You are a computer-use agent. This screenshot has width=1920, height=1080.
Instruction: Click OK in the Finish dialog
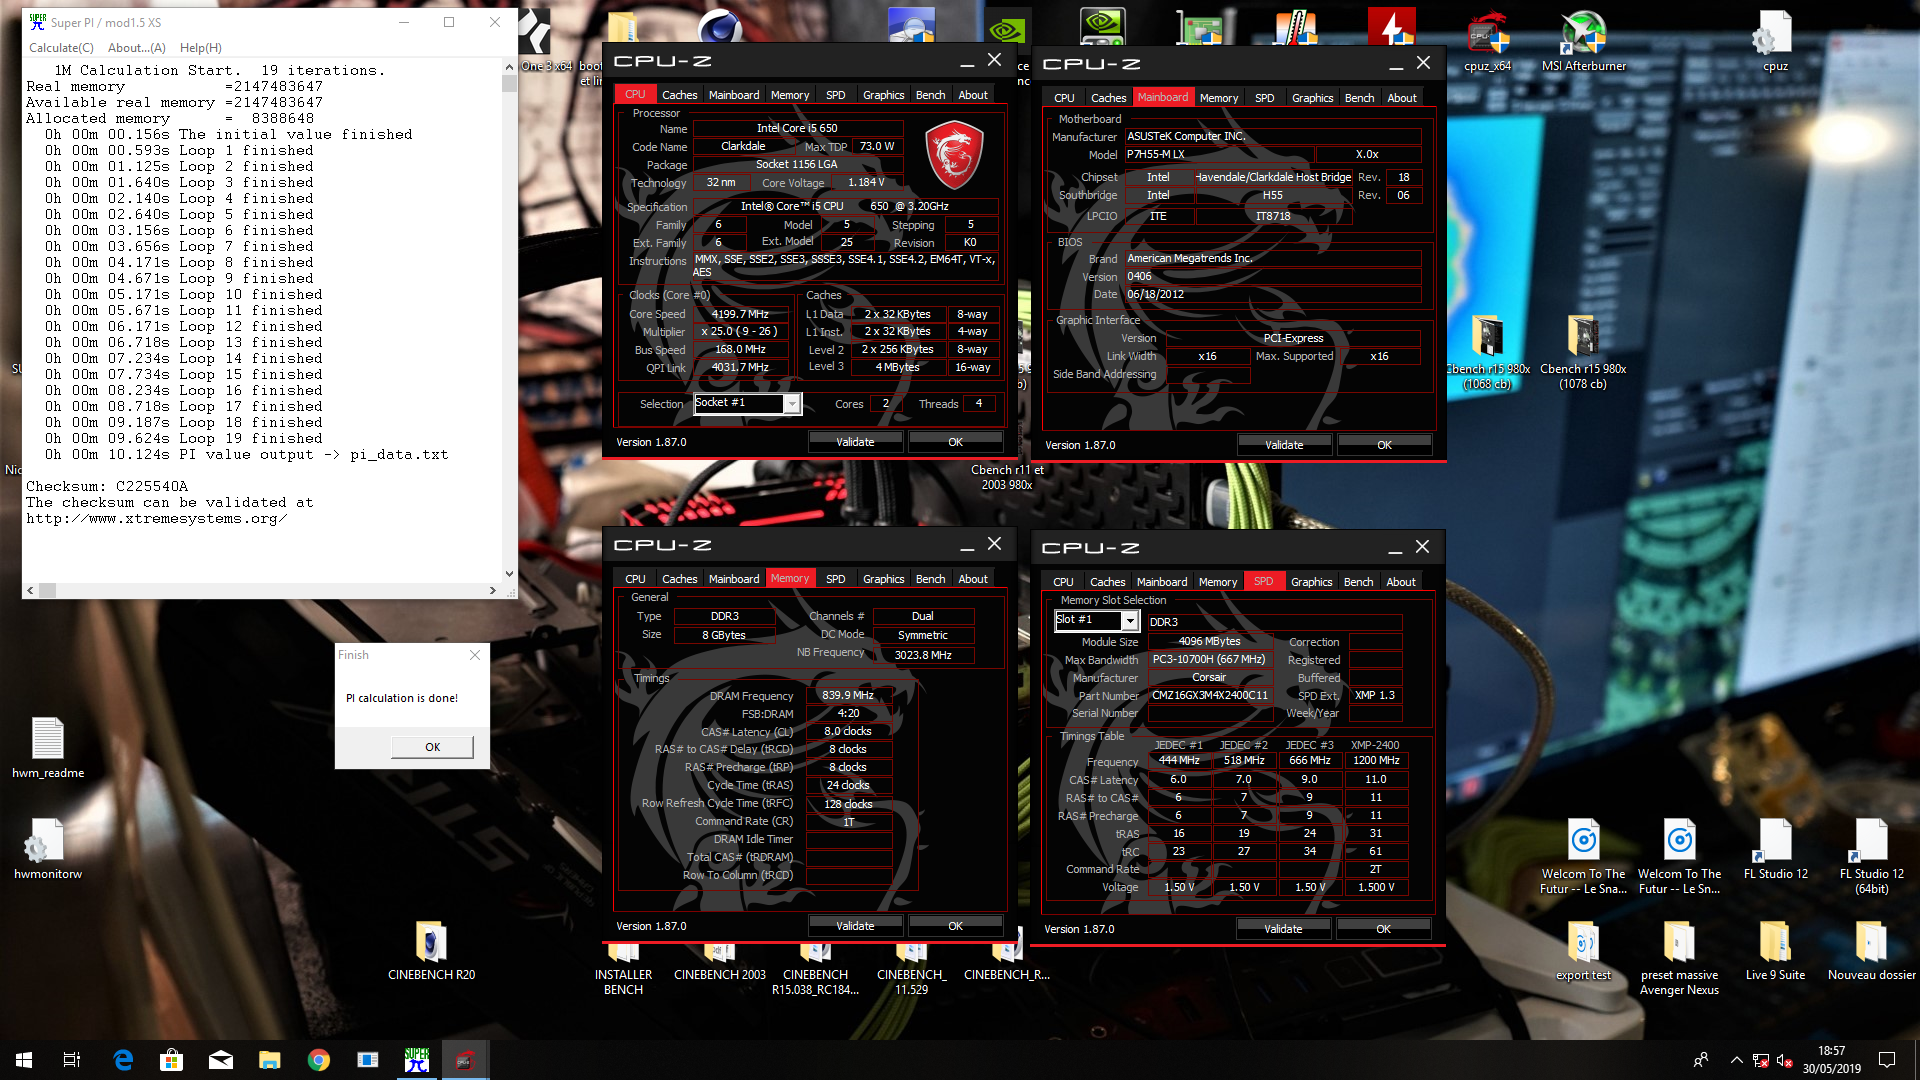[x=432, y=747]
